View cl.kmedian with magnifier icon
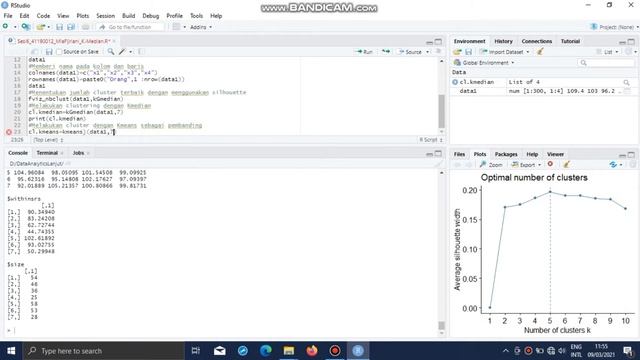 [x=627, y=82]
